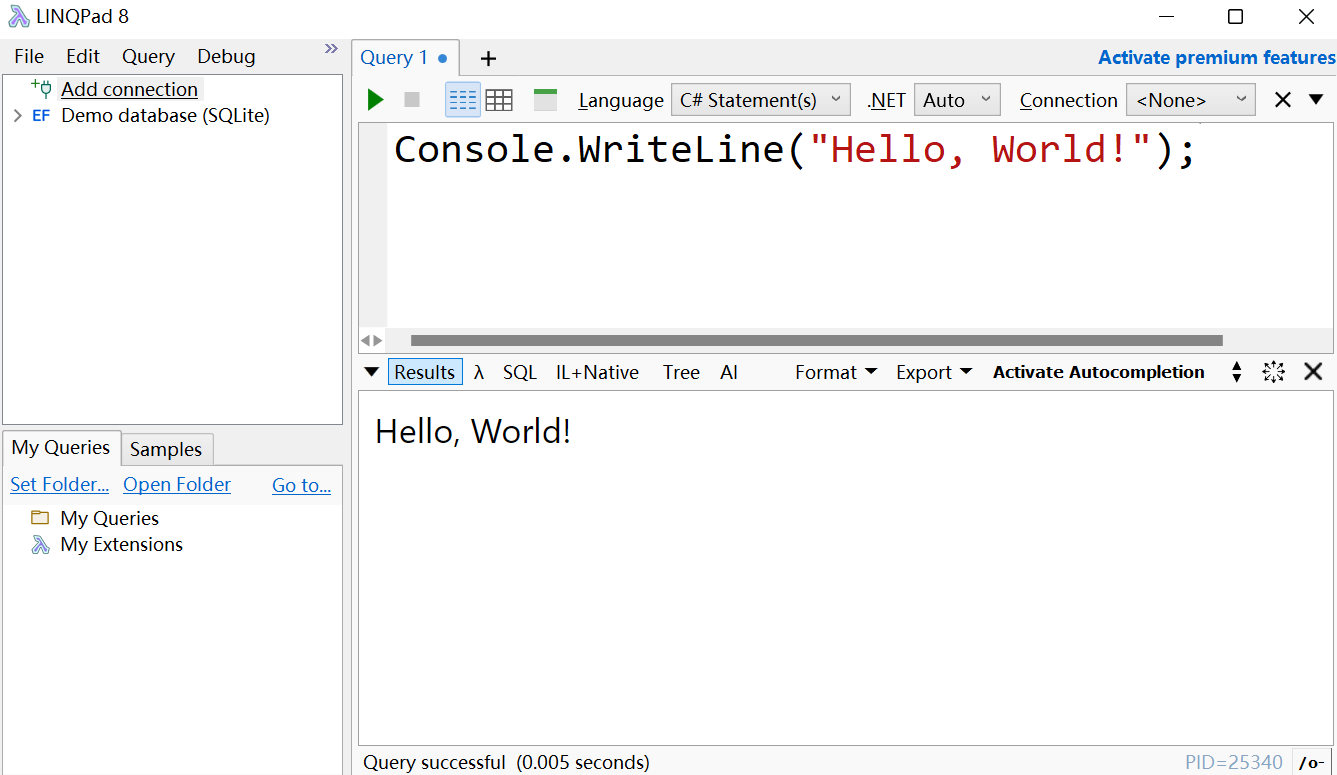Image resolution: width=1337 pixels, height=775 pixels.
Task: Click the editor horizontal scrollbar thumb
Action: [x=816, y=340]
